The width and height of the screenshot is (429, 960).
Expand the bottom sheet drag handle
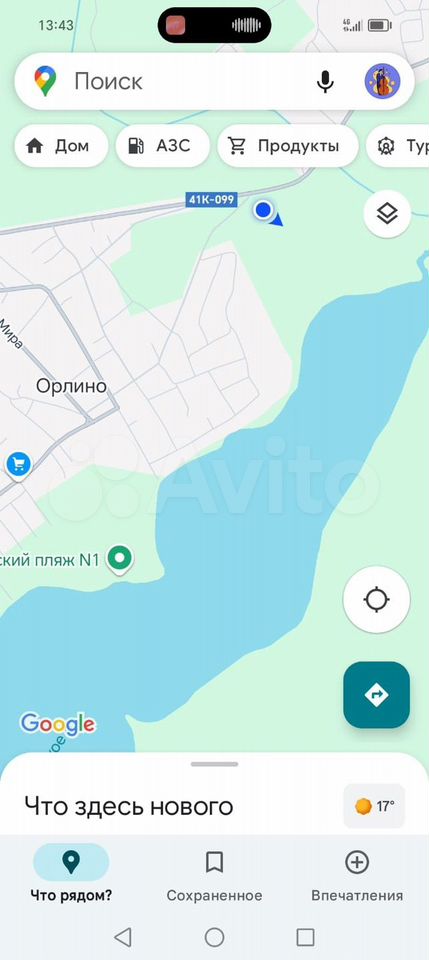click(214, 764)
